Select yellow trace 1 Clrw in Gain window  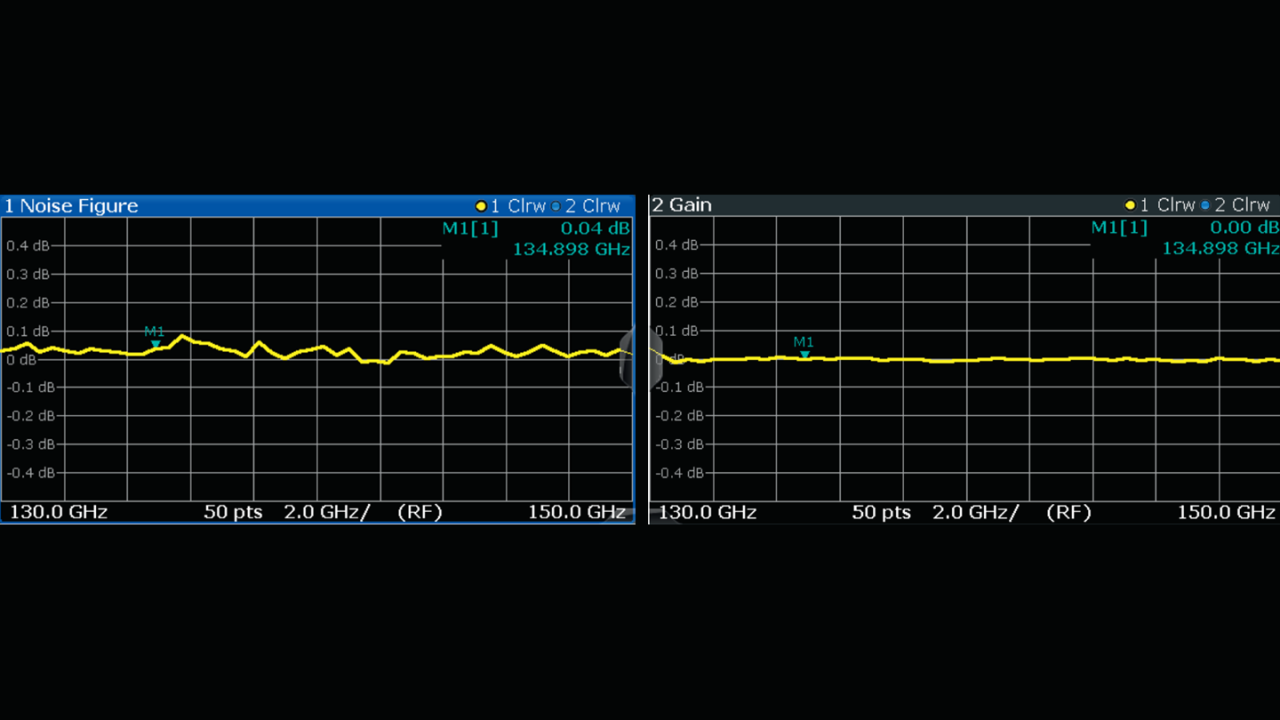(x=1159, y=205)
